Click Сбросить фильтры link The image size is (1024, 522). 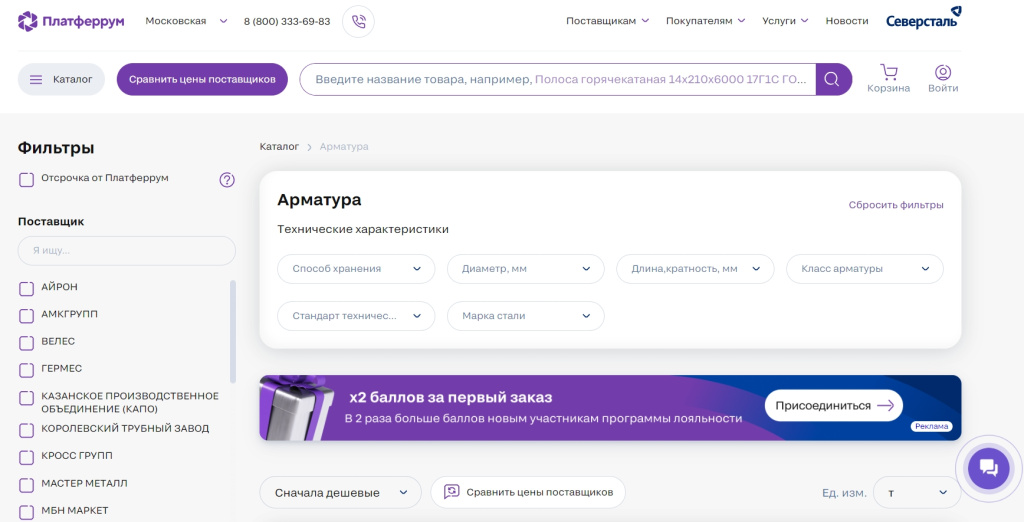tap(895, 205)
